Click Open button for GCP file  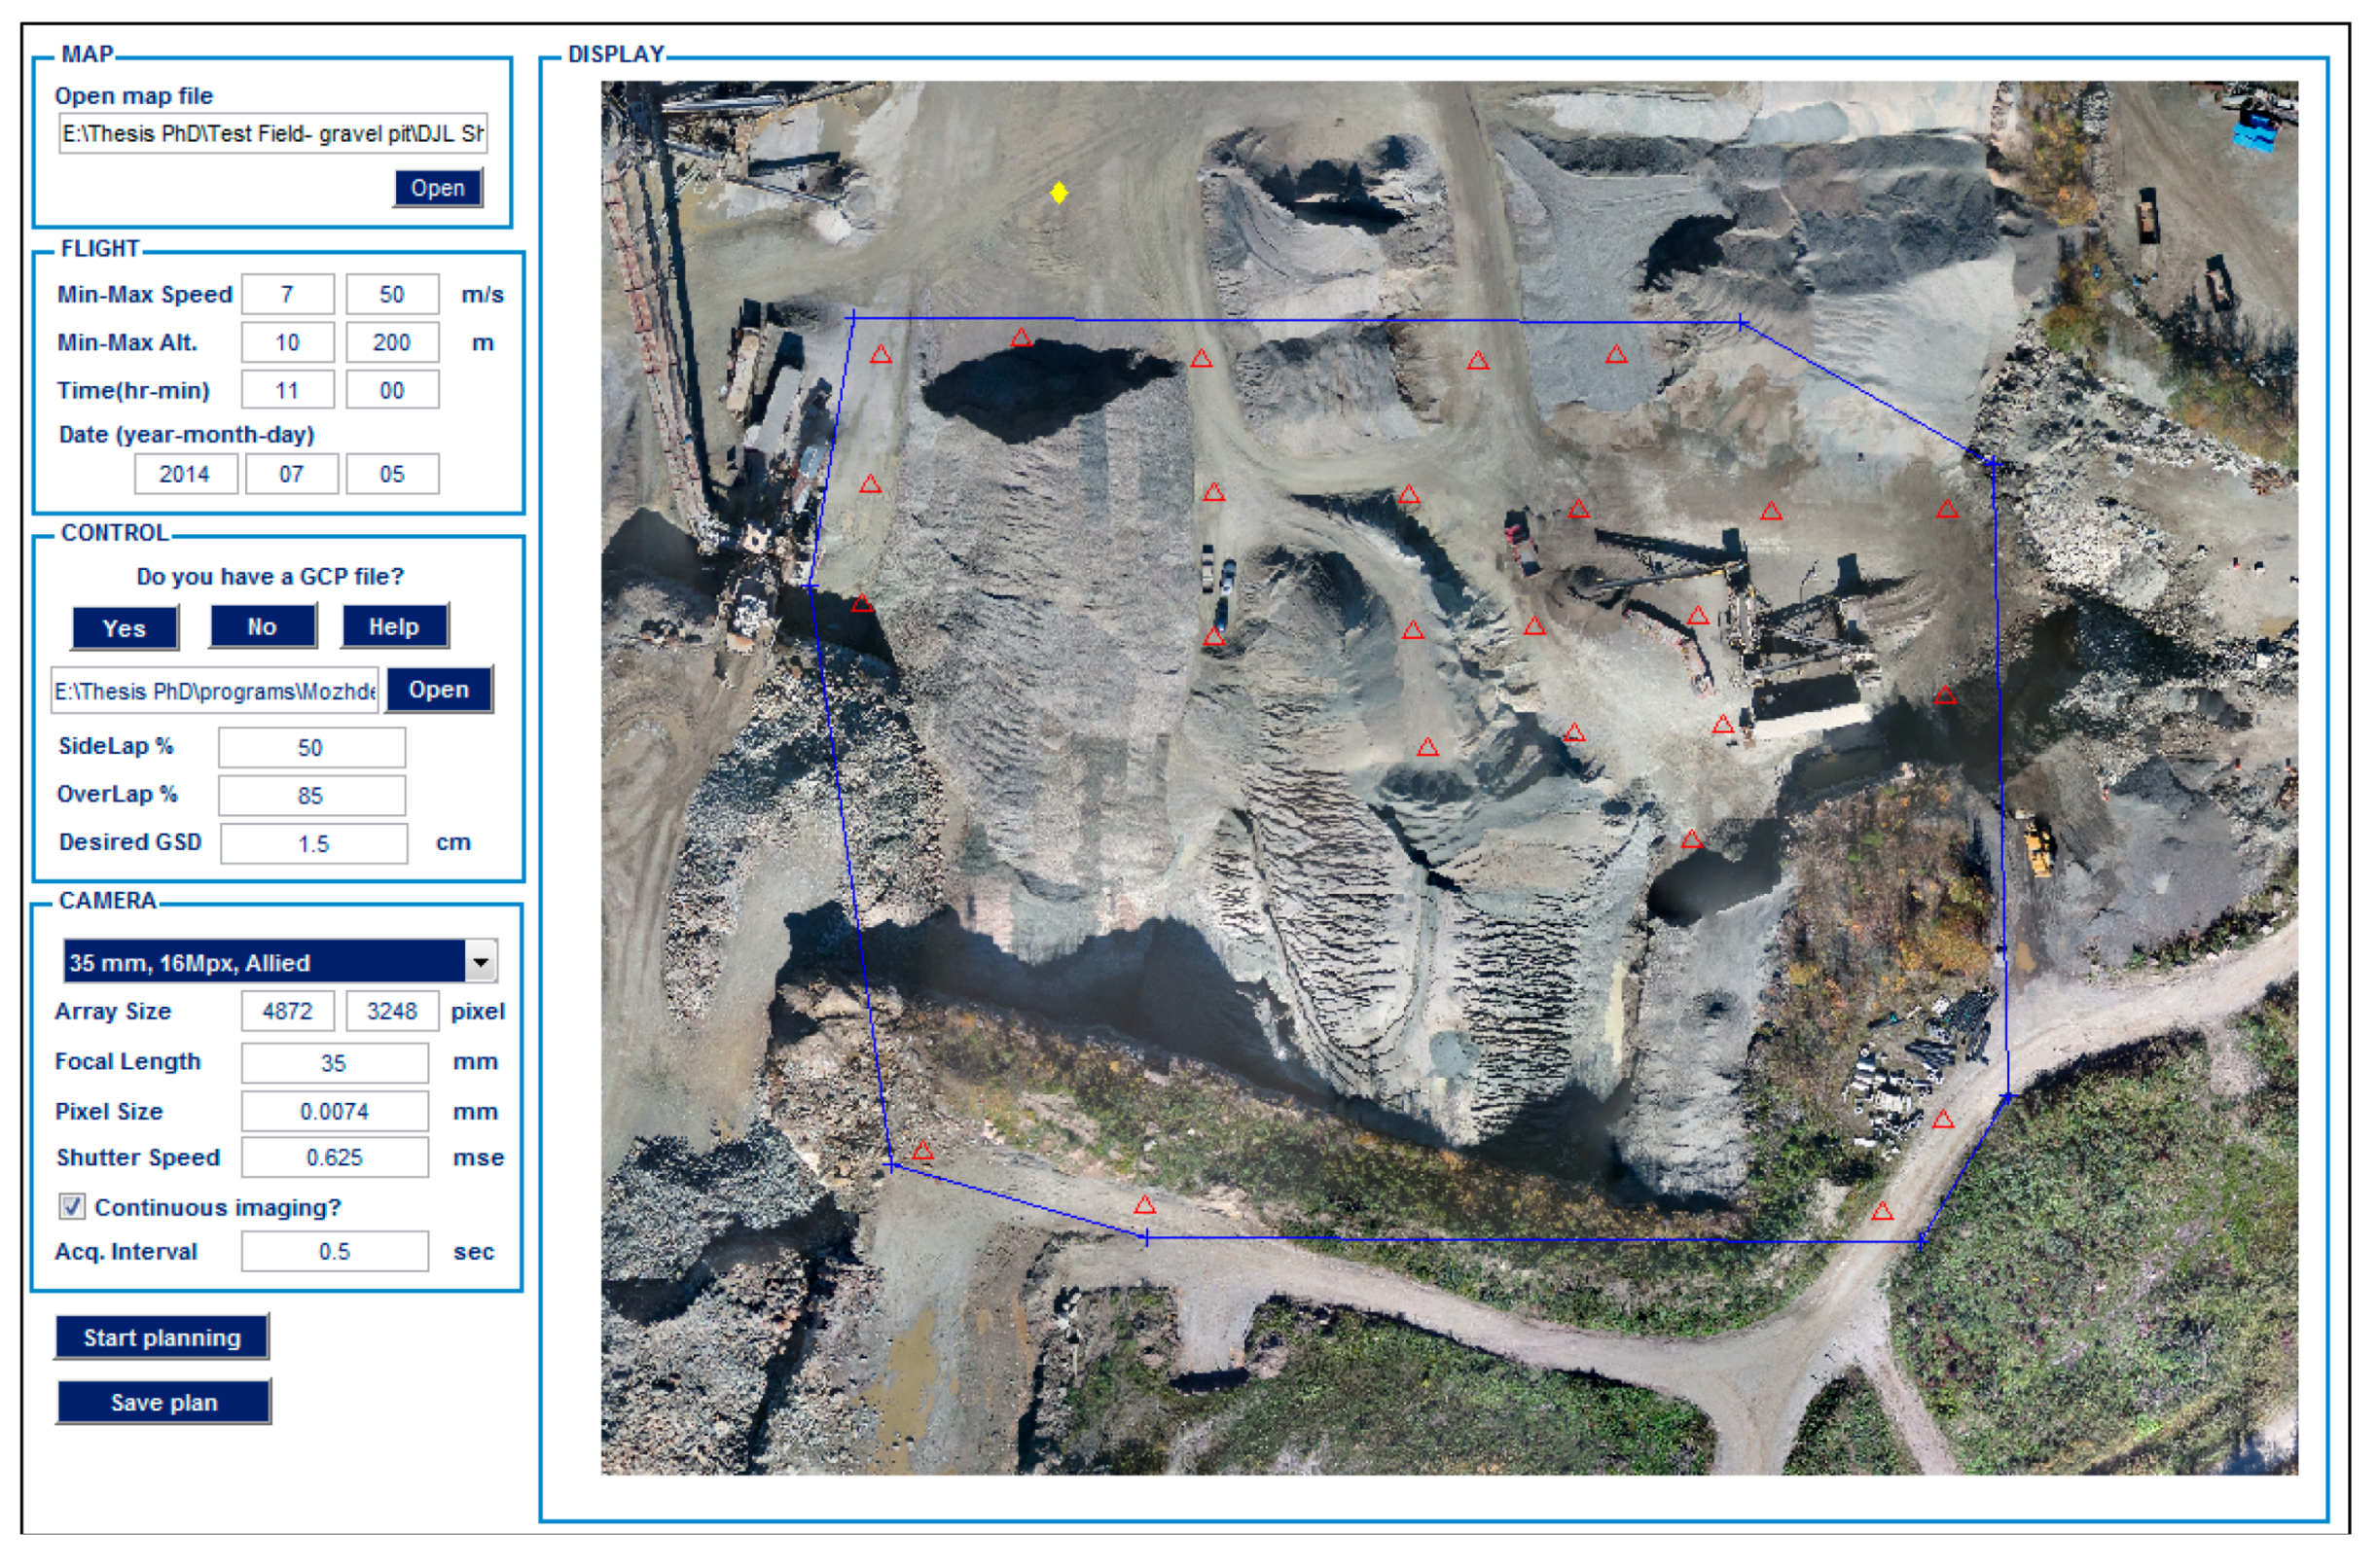[x=438, y=691]
